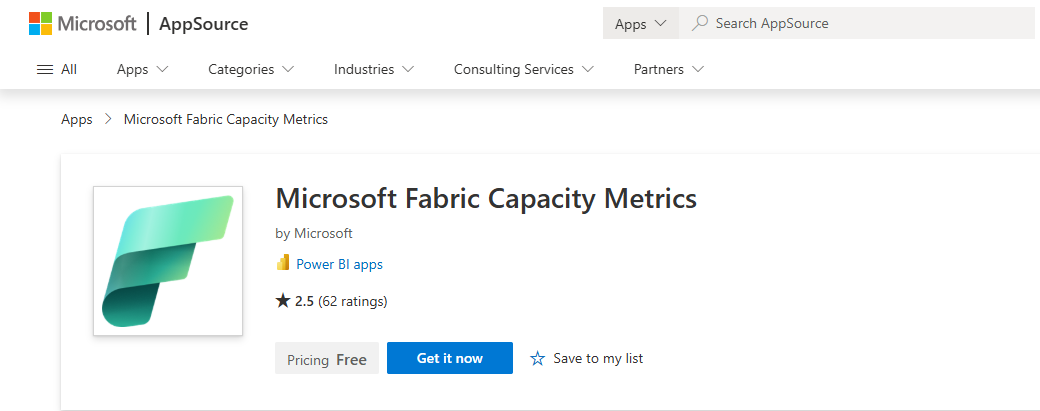Expand the Apps navigation menu

[x=142, y=70]
